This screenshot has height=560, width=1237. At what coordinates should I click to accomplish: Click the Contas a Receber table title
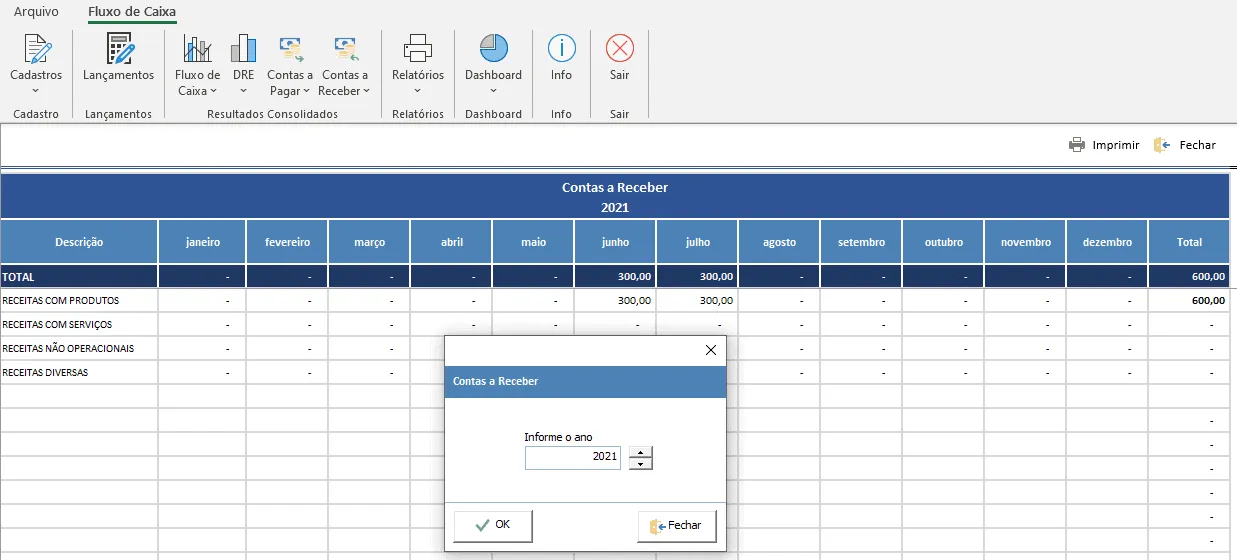tap(615, 187)
